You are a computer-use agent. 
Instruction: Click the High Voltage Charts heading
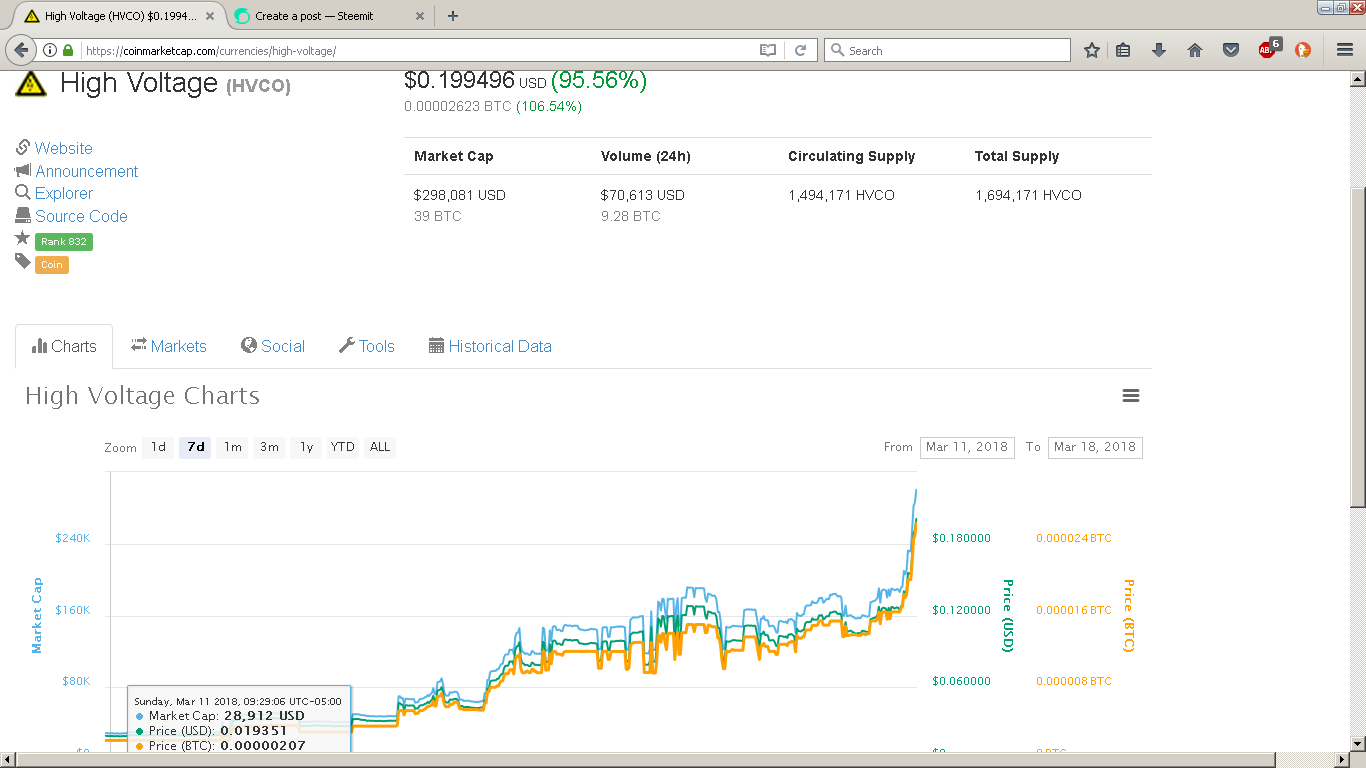click(x=142, y=396)
